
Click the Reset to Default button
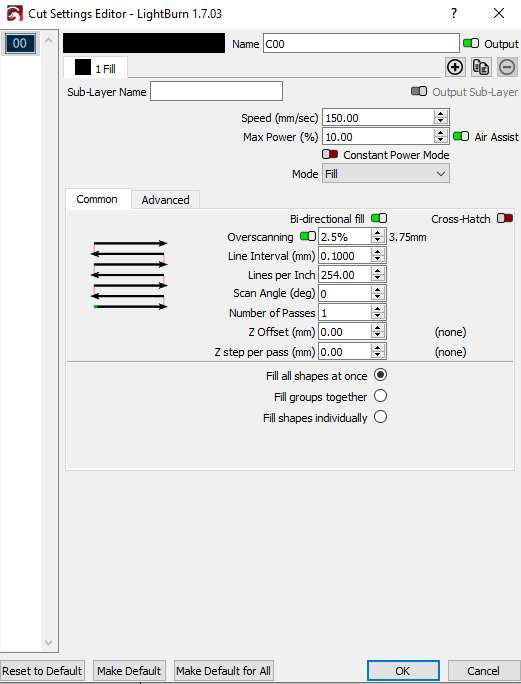(x=42, y=670)
